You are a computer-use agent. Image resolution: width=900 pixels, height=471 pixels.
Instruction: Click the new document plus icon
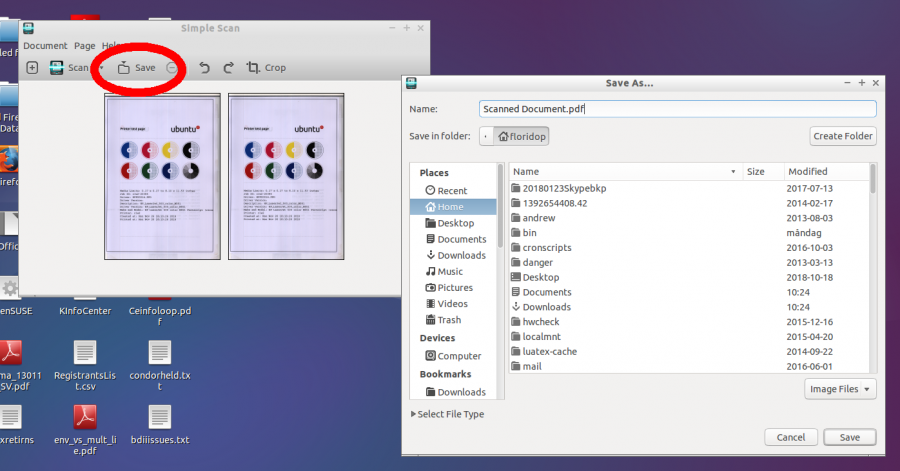(x=32, y=68)
